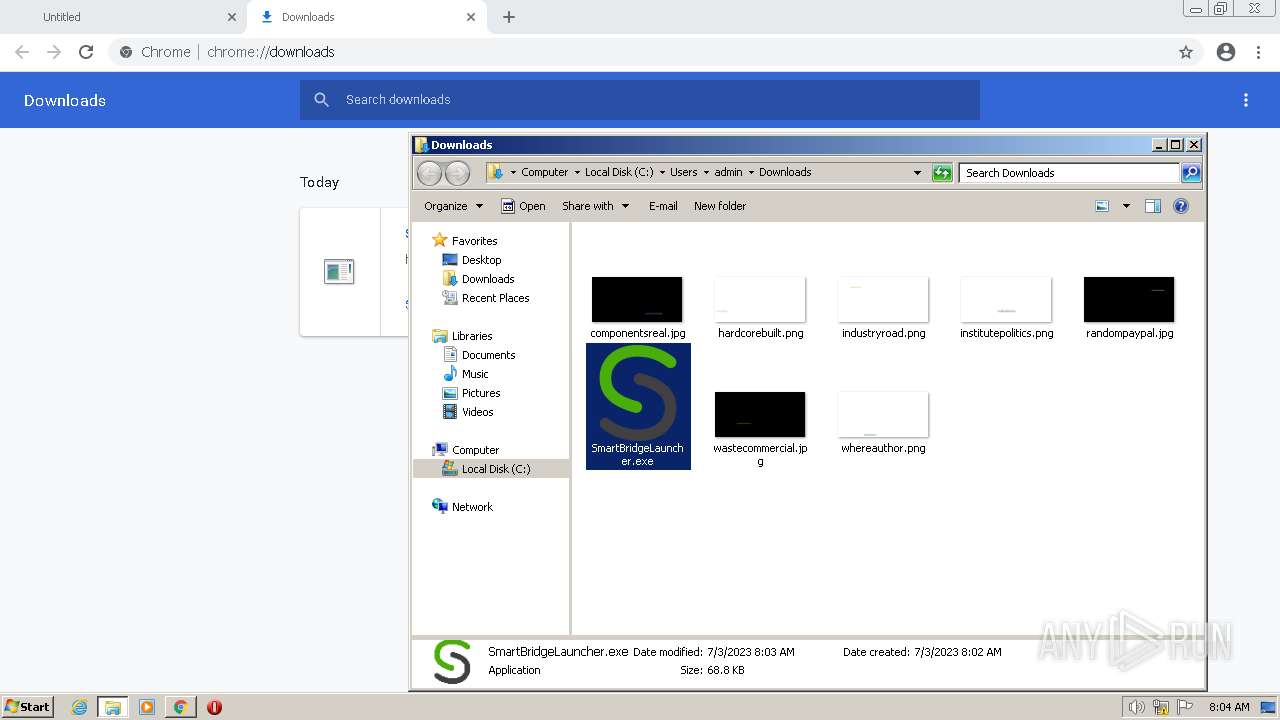
Task: Open Desktop in Favorites
Action: click(481, 260)
